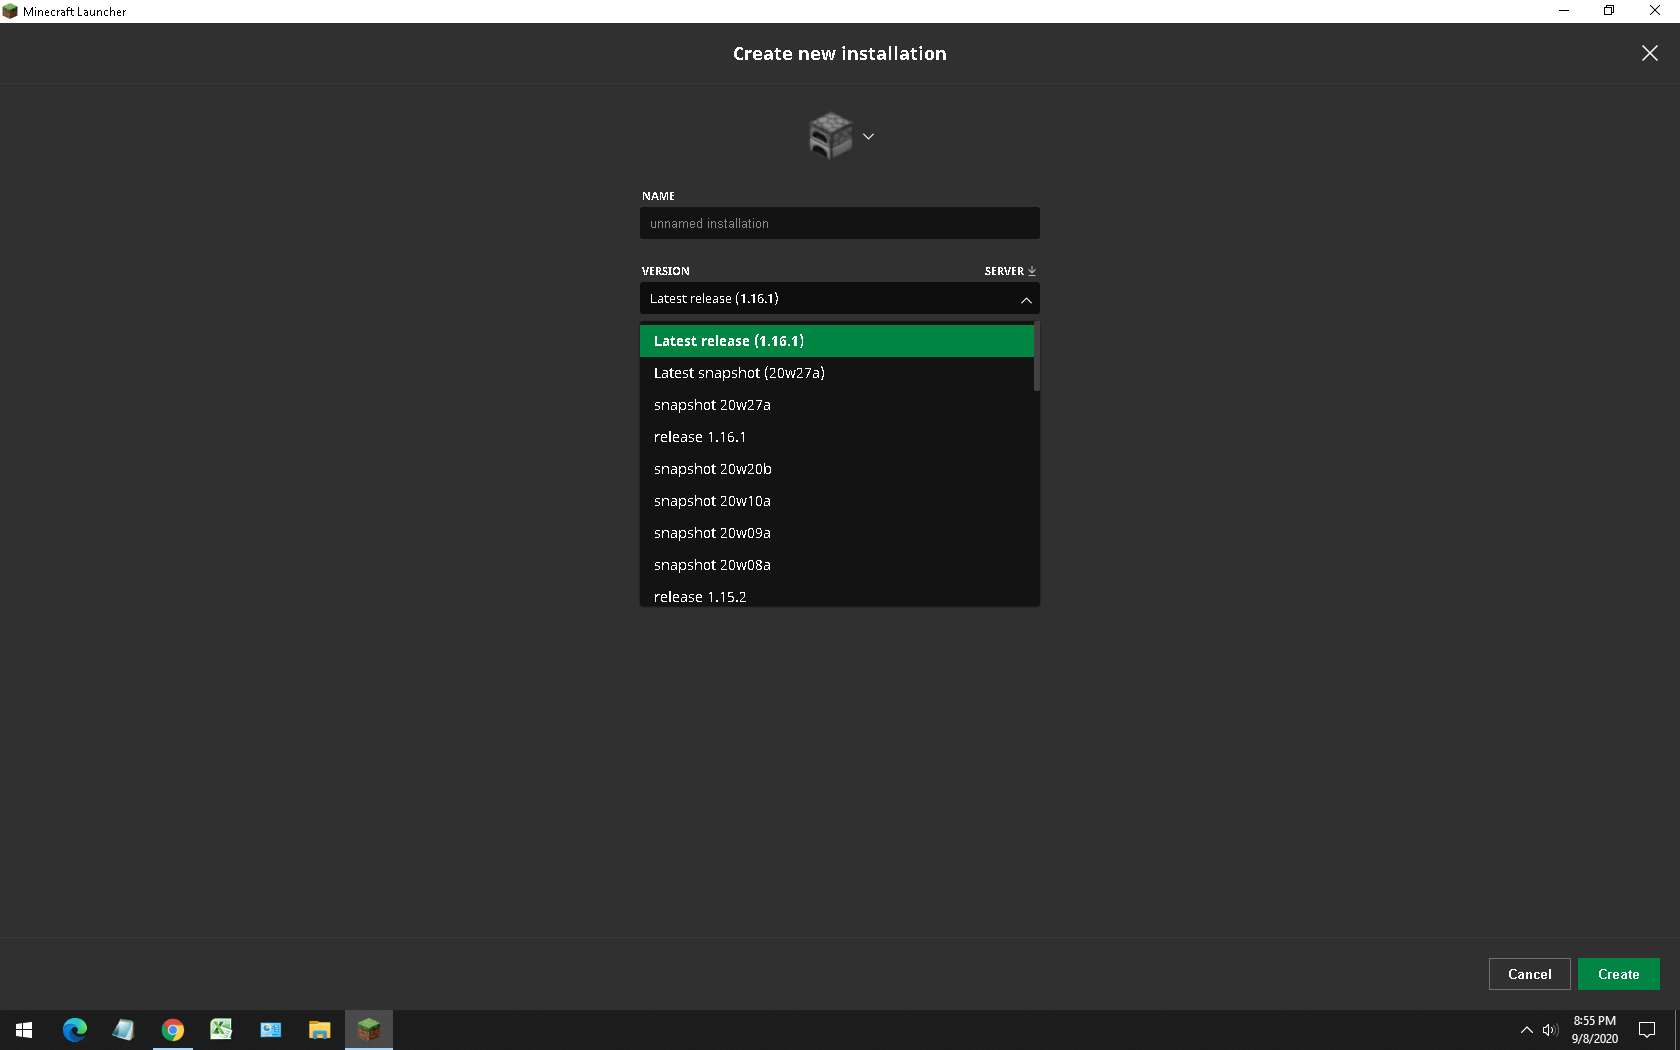The height and width of the screenshot is (1050, 1680).
Task: Restore down the Minecraft Launcher window
Action: 1609,11
